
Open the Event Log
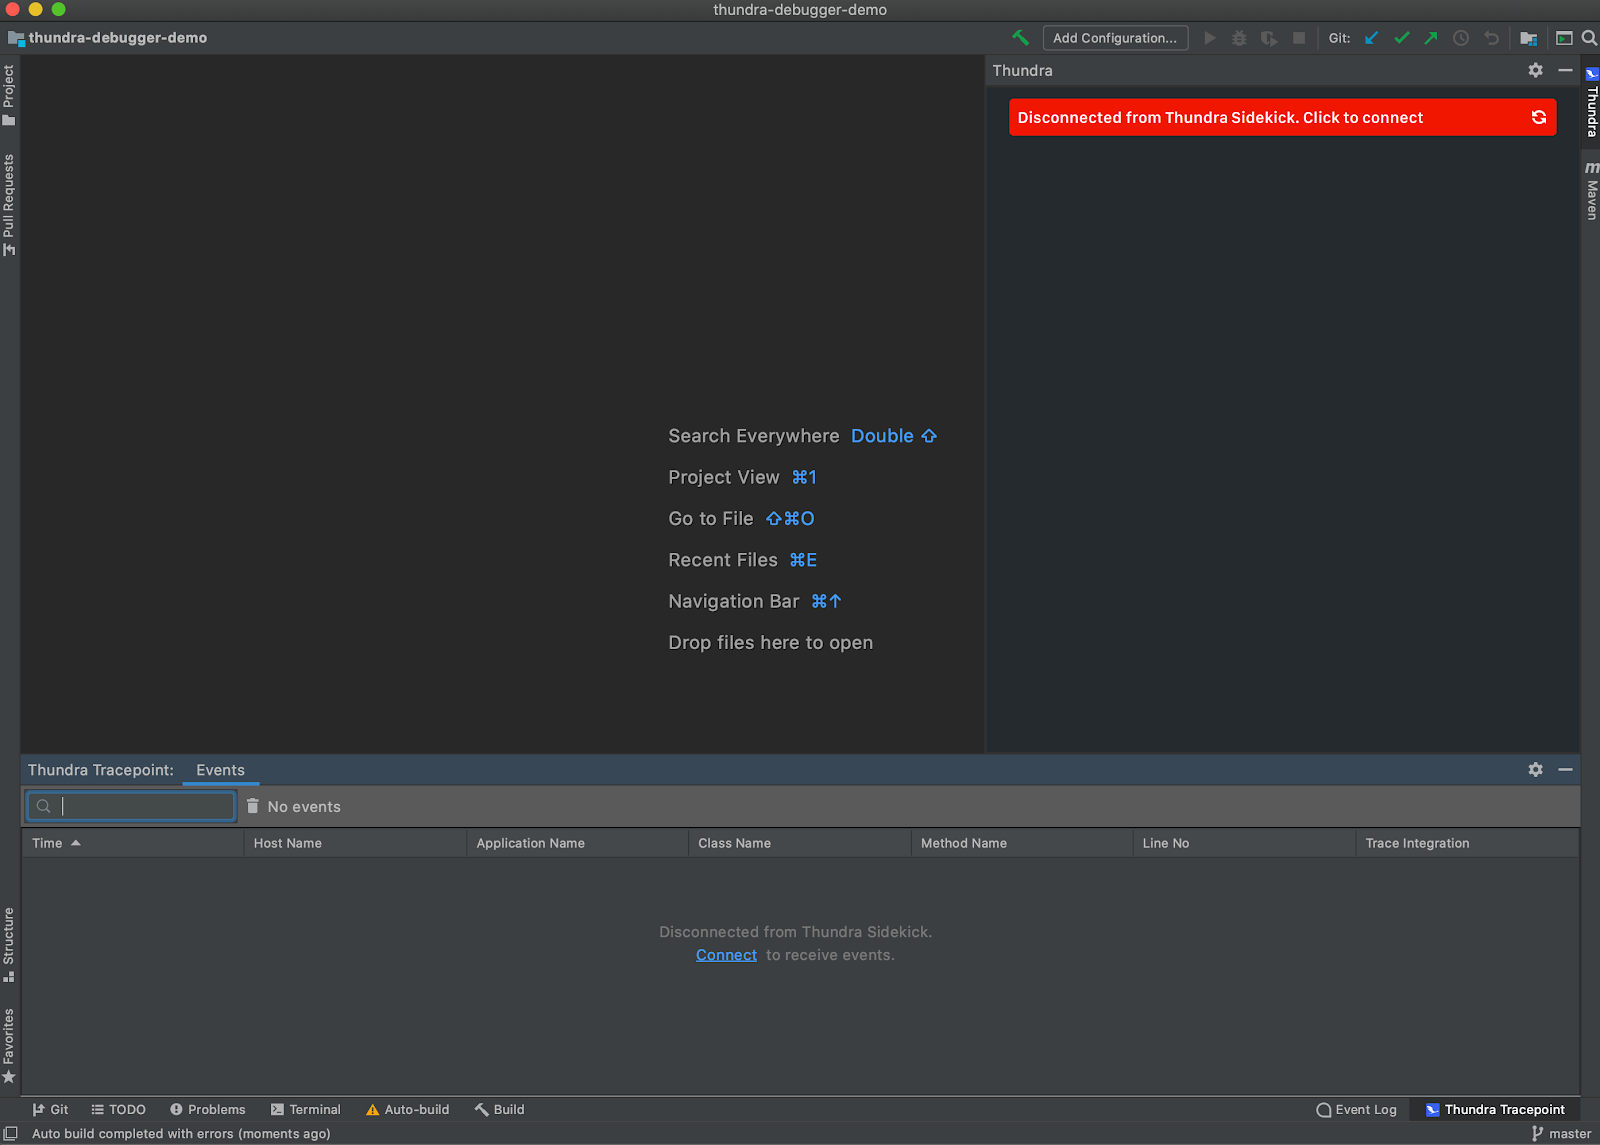[1356, 1109]
